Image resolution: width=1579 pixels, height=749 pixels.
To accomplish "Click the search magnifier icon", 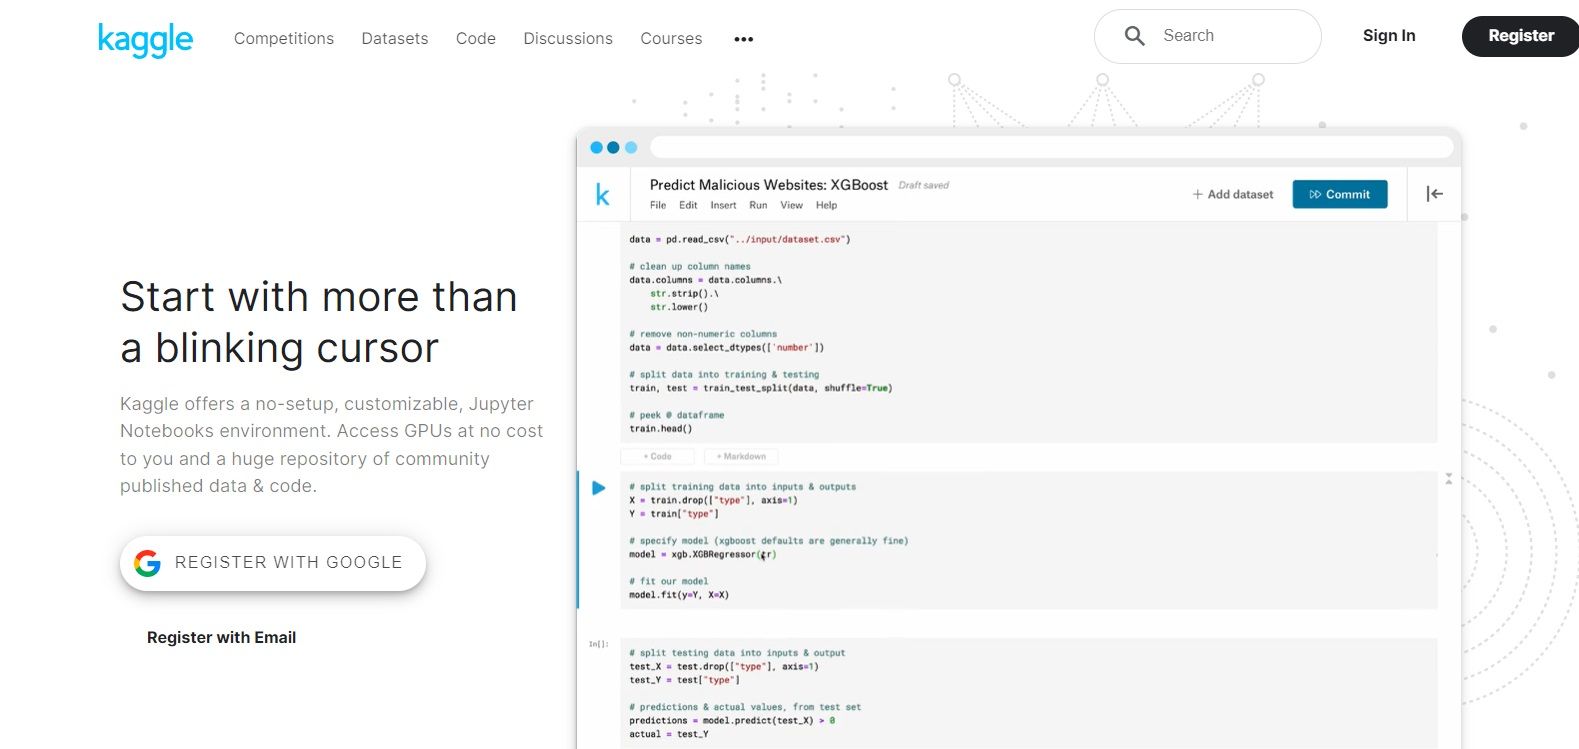I will click(1134, 36).
